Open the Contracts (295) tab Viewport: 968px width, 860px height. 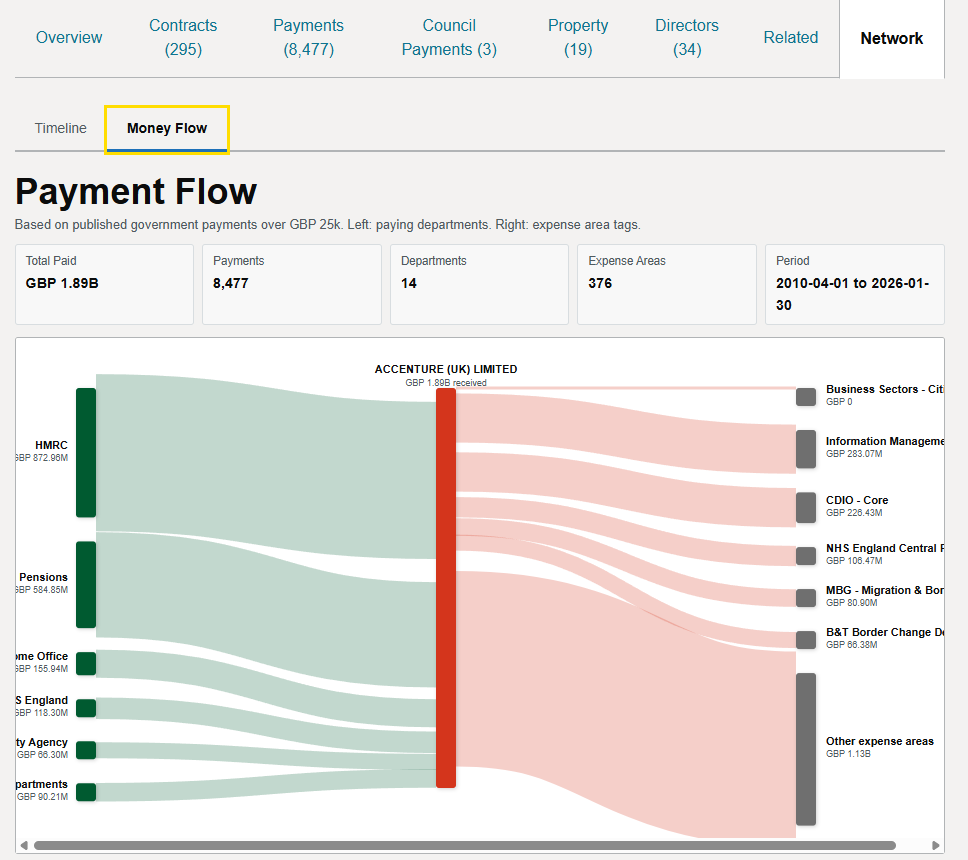click(183, 38)
